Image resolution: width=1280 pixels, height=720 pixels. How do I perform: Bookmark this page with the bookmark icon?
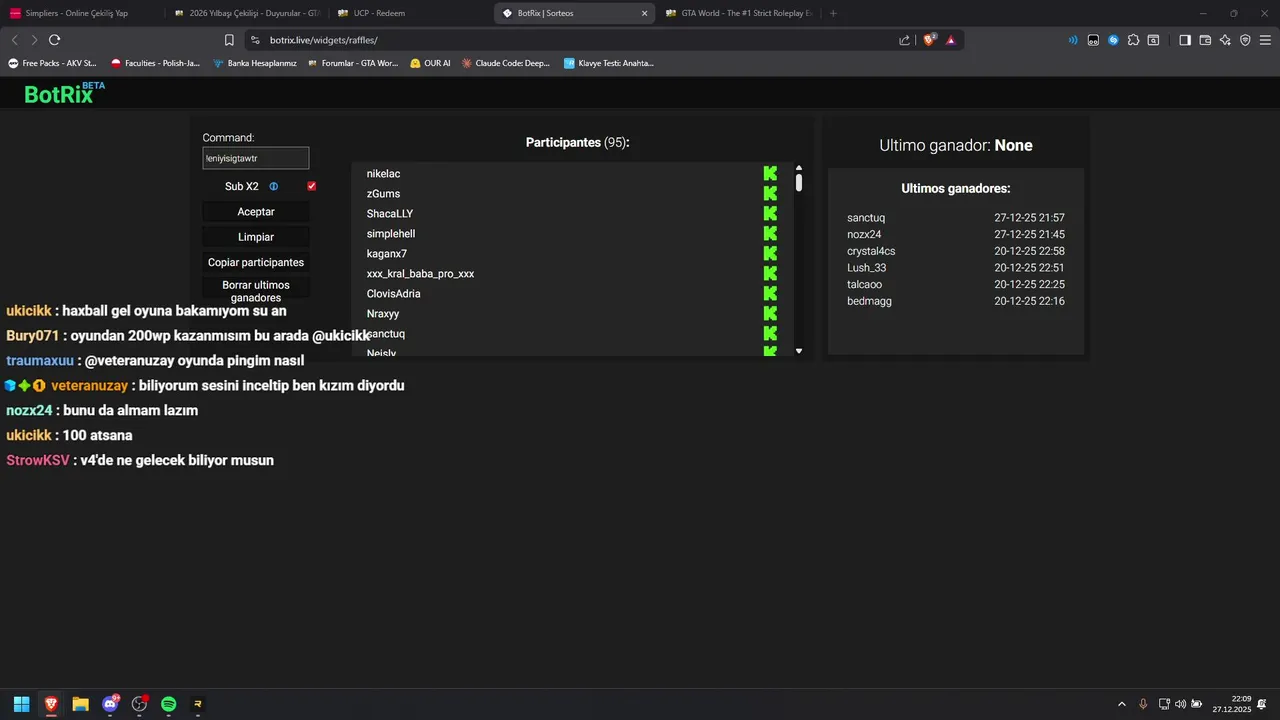[229, 40]
